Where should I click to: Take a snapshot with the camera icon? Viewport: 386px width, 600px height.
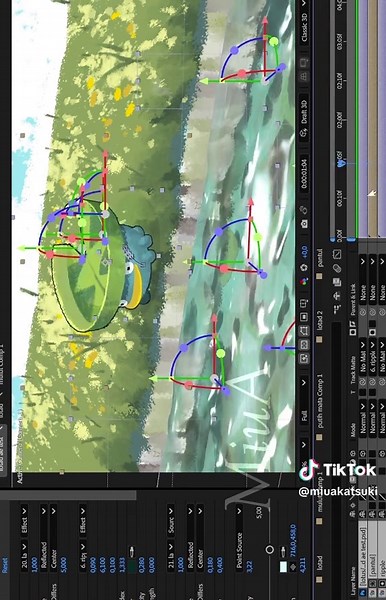click(305, 223)
